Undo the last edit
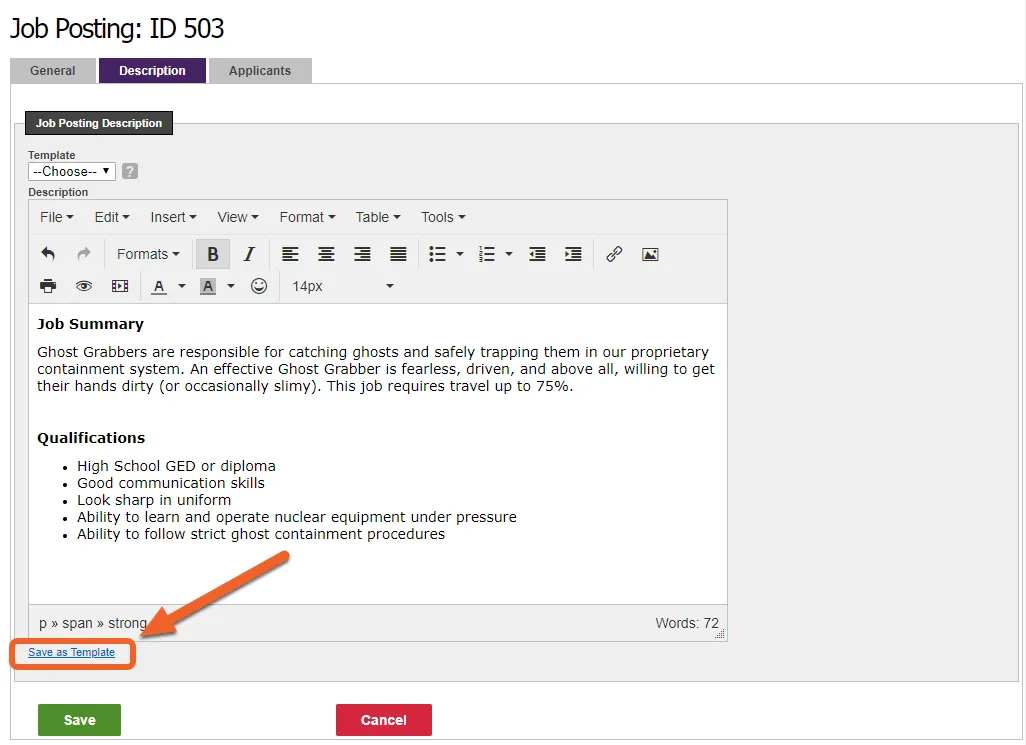1026x745 pixels. click(x=48, y=254)
